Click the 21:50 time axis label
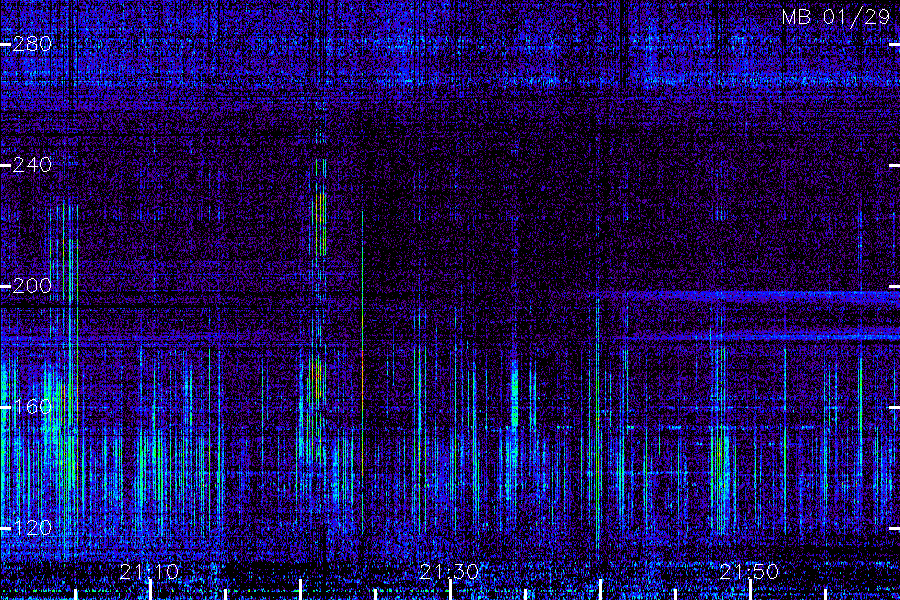This screenshot has height=600, width=900. pos(749,572)
